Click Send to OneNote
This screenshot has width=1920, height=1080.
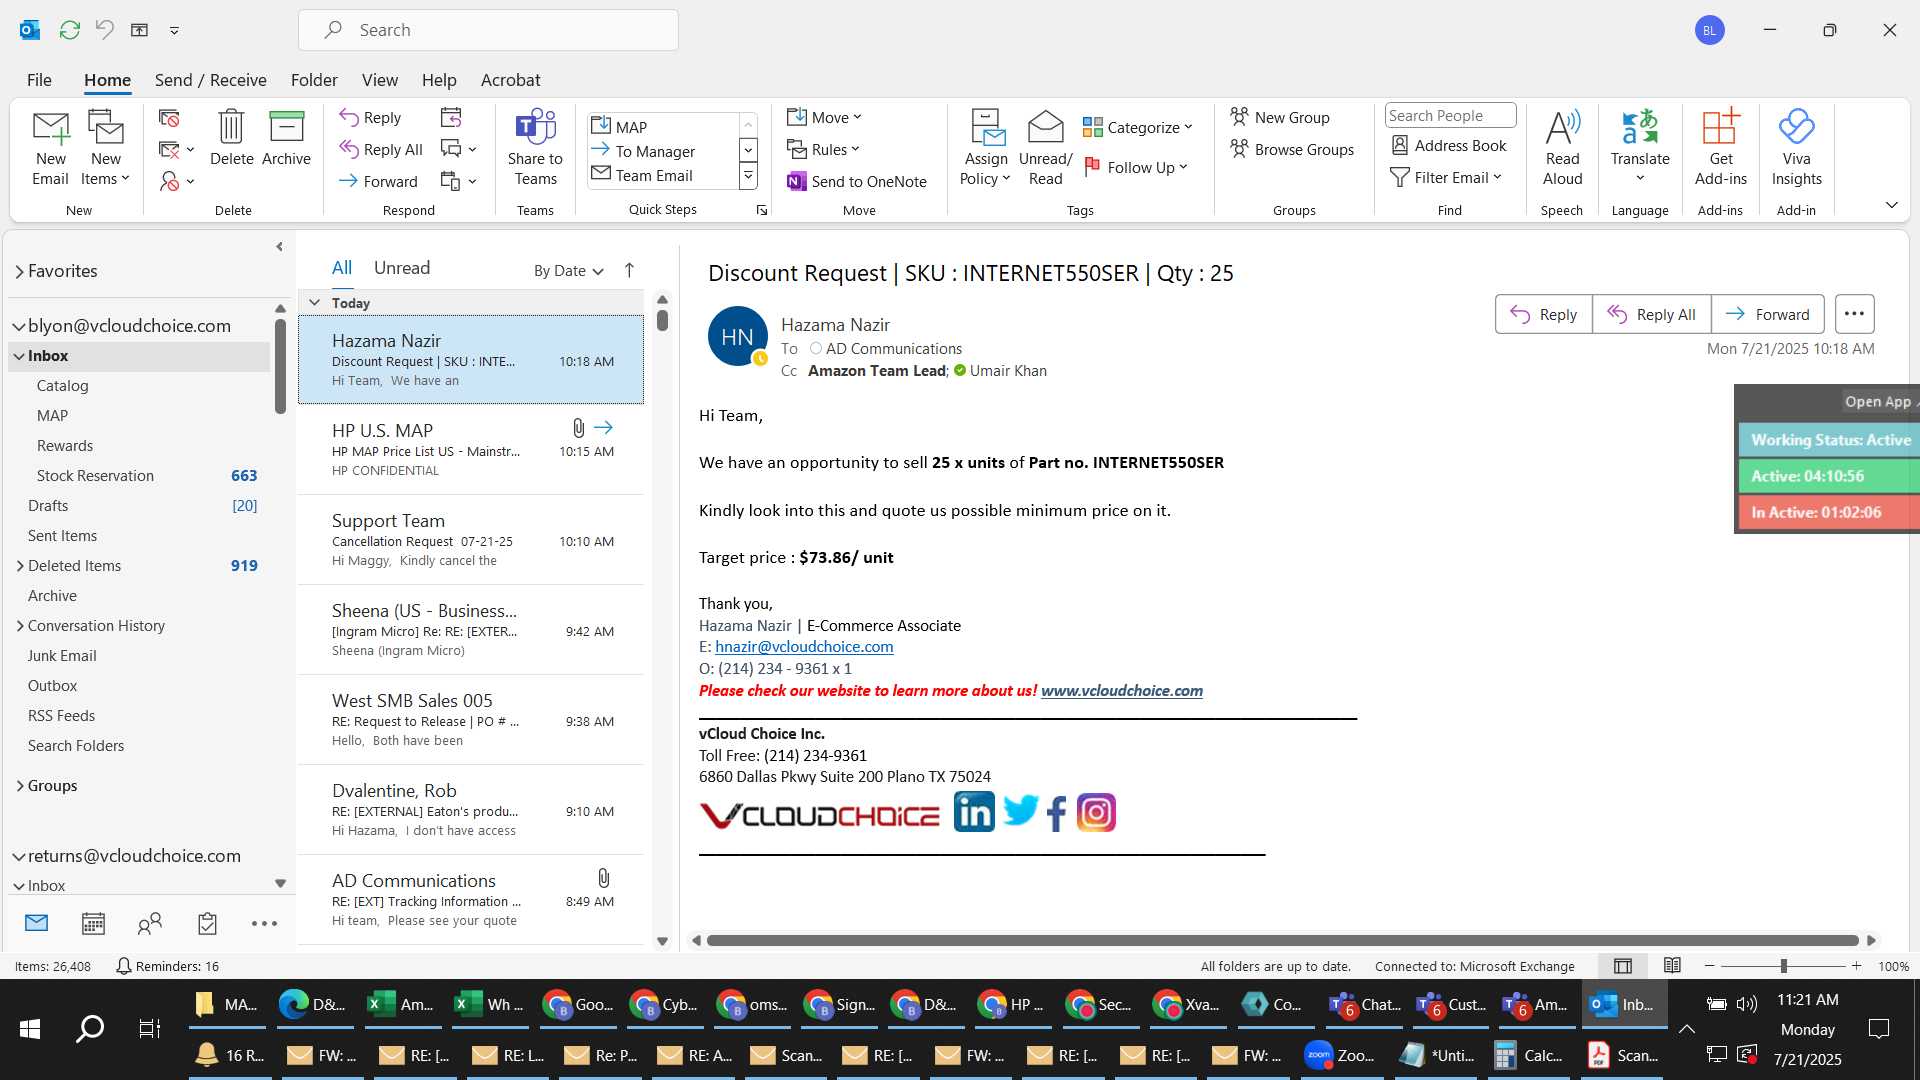[x=857, y=181]
